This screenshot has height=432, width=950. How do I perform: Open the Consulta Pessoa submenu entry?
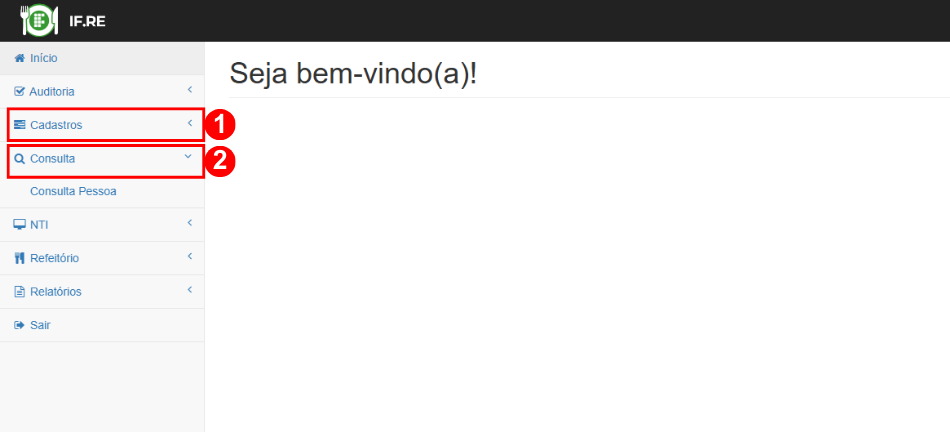[73, 191]
